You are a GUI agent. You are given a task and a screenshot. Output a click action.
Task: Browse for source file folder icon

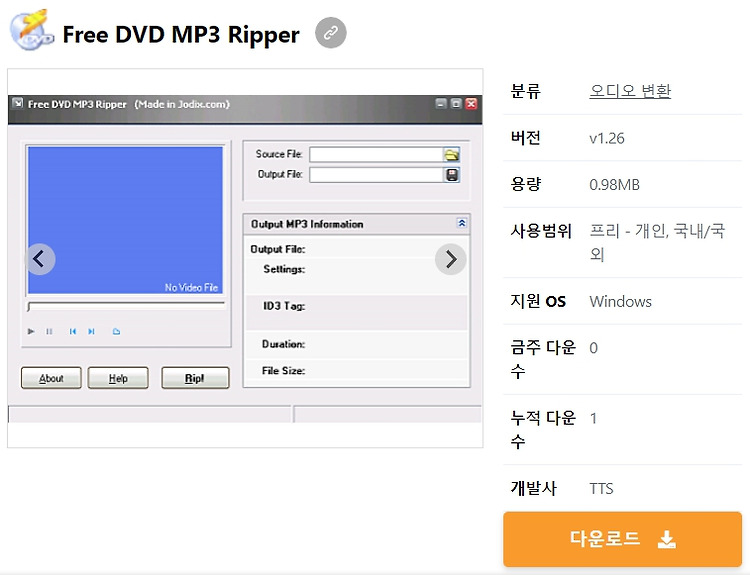[x=452, y=155]
